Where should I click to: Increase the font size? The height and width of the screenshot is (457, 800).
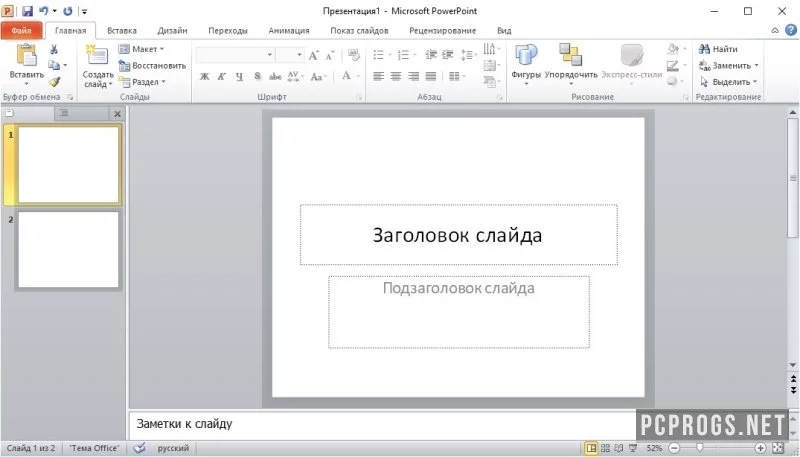(x=314, y=55)
